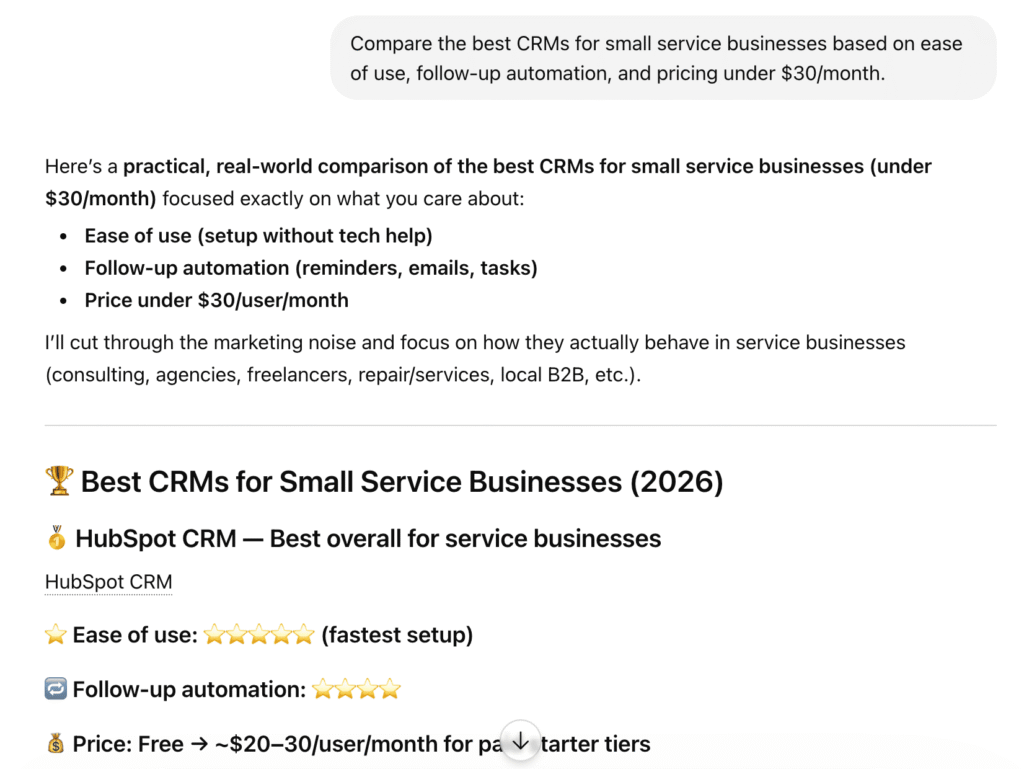Click the bold practical real-world comparison text
The height and width of the screenshot is (769, 1024).
pyautogui.click(x=488, y=182)
